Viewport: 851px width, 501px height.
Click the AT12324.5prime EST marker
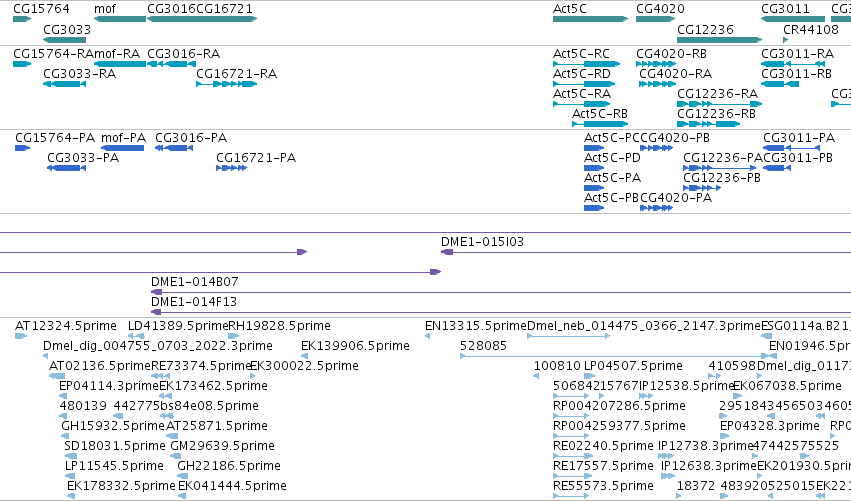(x=21, y=336)
